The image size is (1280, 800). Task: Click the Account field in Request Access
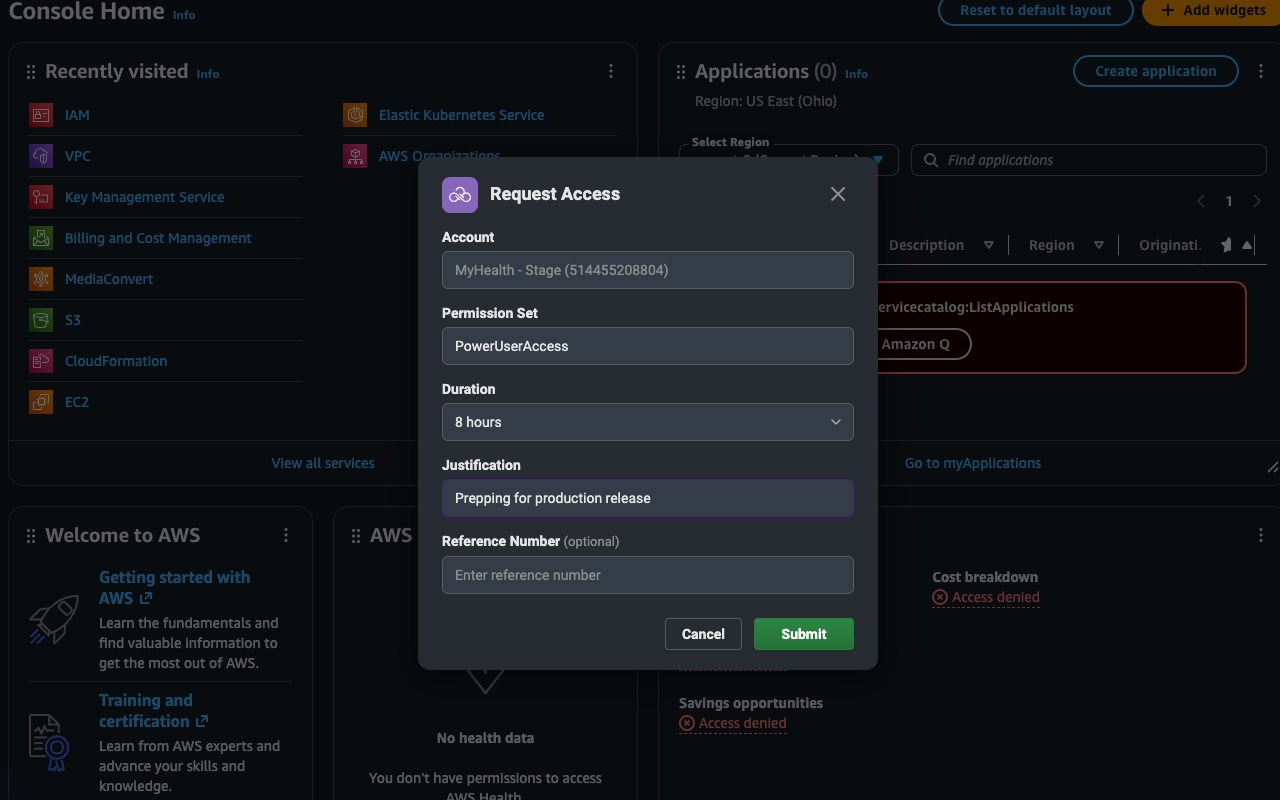coord(648,270)
